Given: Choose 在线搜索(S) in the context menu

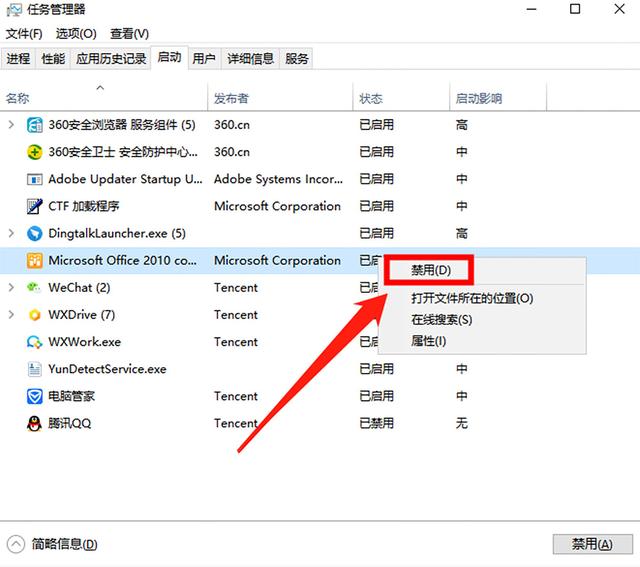Looking at the screenshot, I should (442, 320).
